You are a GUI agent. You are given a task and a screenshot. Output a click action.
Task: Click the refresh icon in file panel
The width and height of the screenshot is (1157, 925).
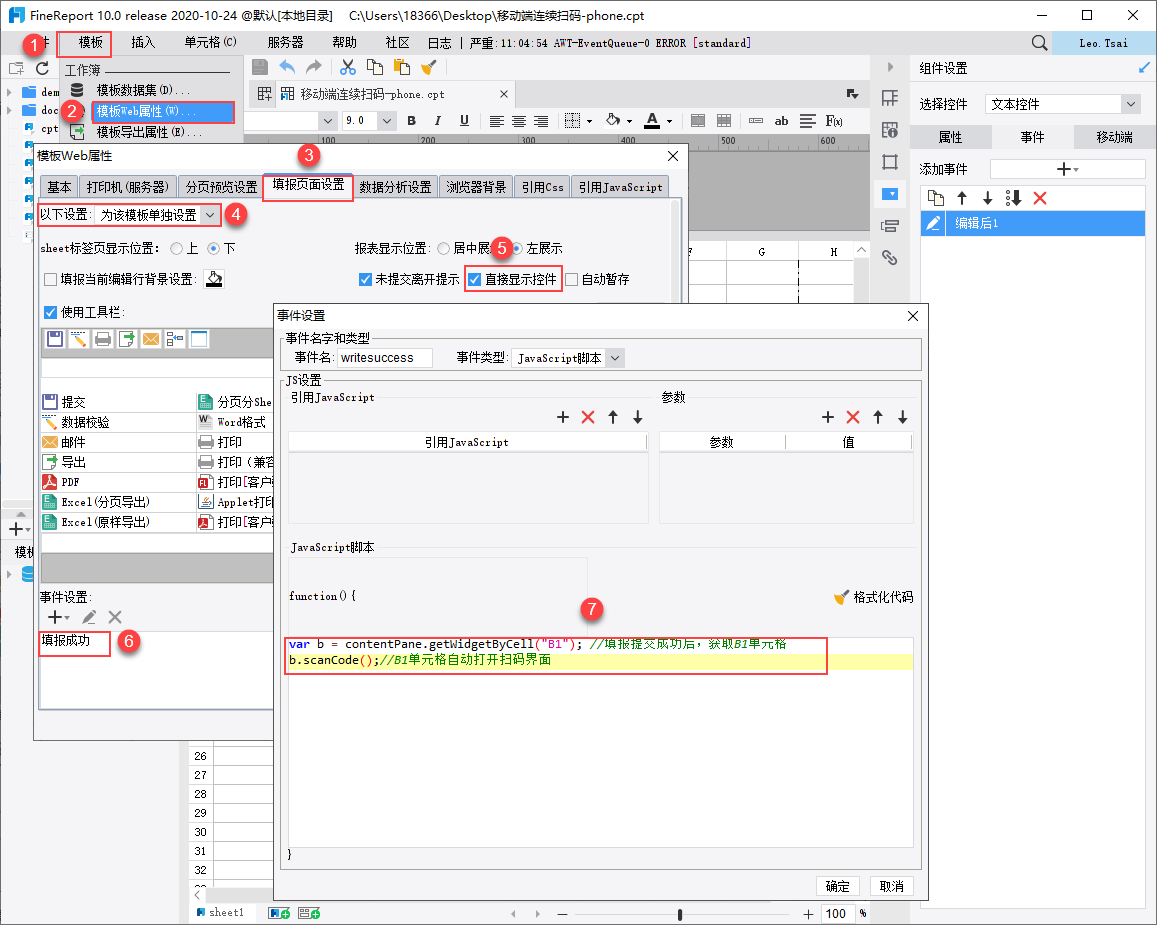[x=42, y=68]
